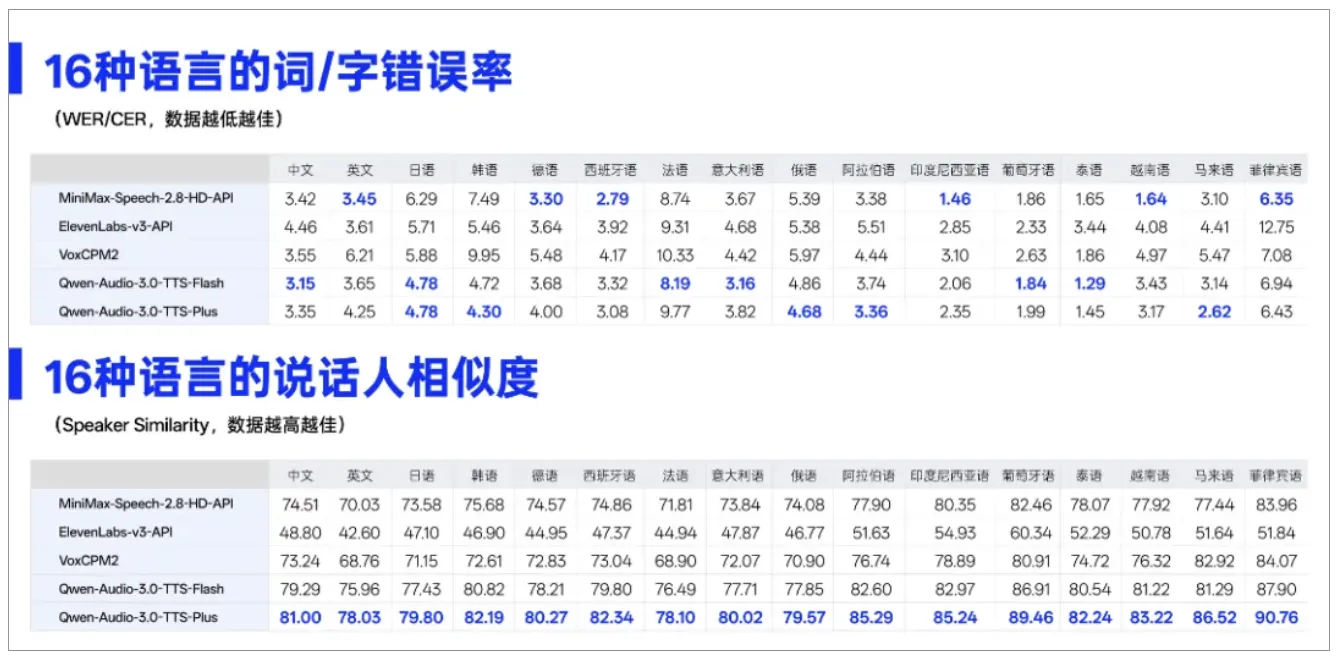The image size is (1338, 658).
Task: Click bold MiniMax Vietnamese error value 1.64
Action: pyautogui.click(x=1150, y=199)
